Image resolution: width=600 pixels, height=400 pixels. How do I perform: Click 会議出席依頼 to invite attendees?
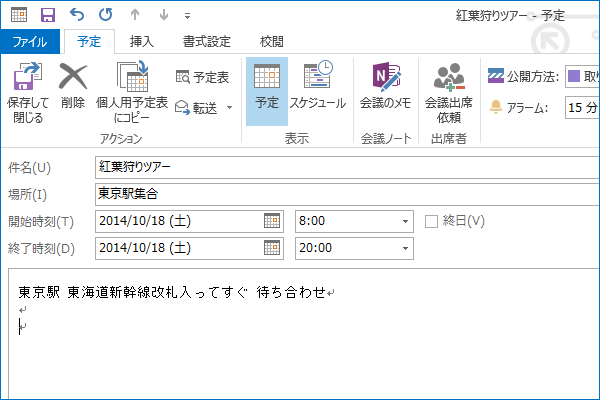coord(449,92)
